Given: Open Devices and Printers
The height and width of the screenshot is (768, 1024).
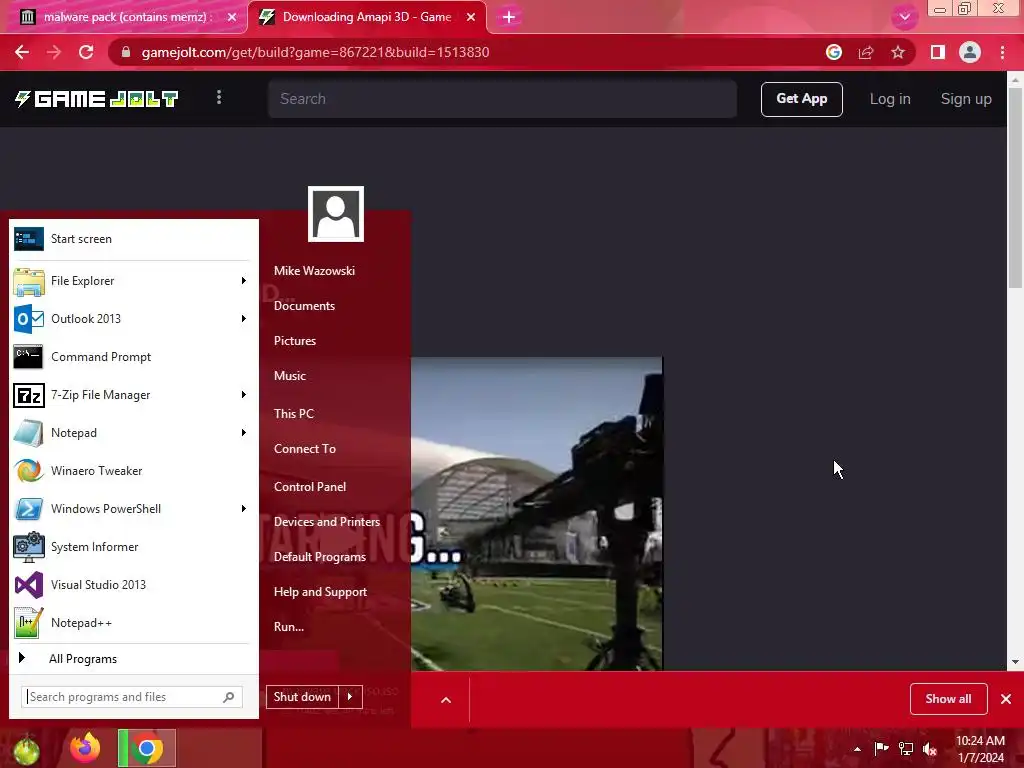Looking at the screenshot, I should (x=327, y=522).
